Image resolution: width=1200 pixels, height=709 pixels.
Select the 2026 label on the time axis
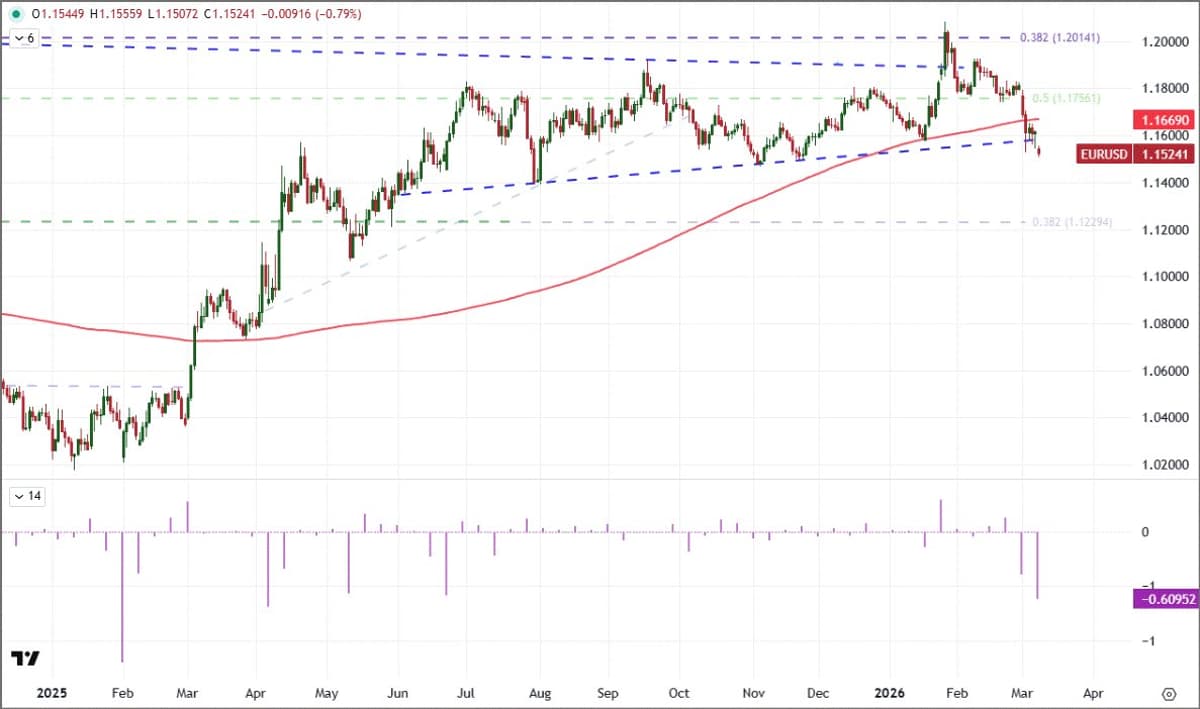pyautogui.click(x=889, y=692)
